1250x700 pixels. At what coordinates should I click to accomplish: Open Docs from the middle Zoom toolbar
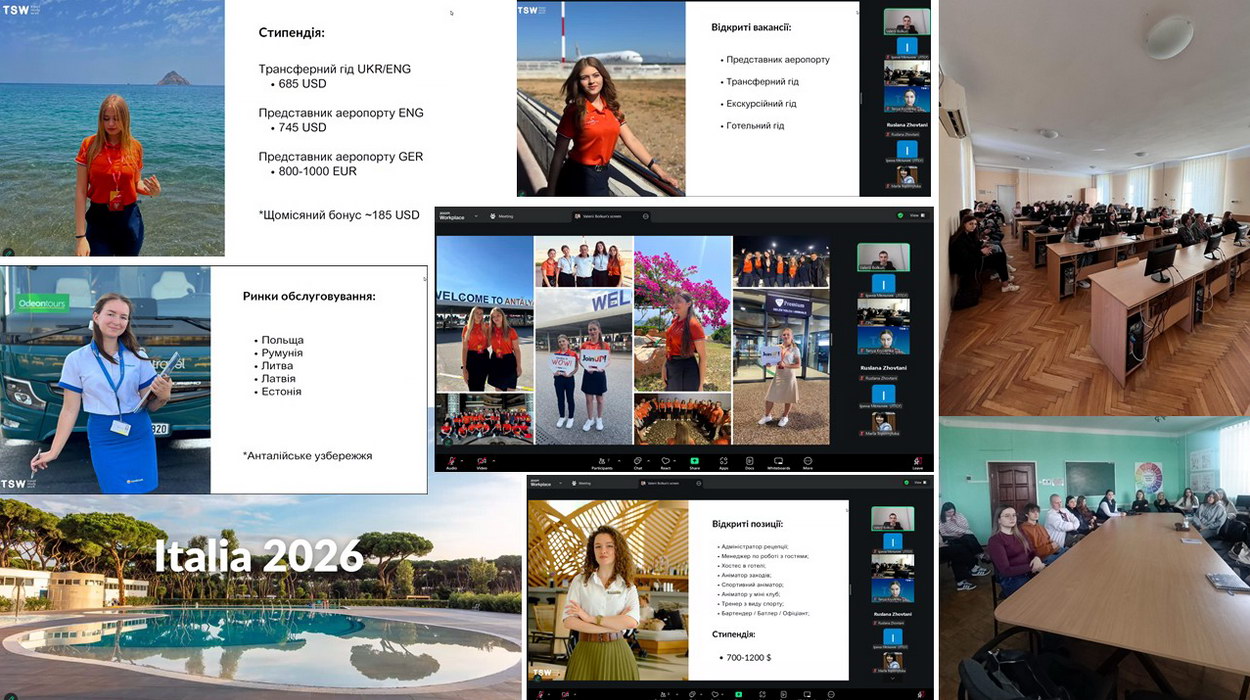click(750, 461)
